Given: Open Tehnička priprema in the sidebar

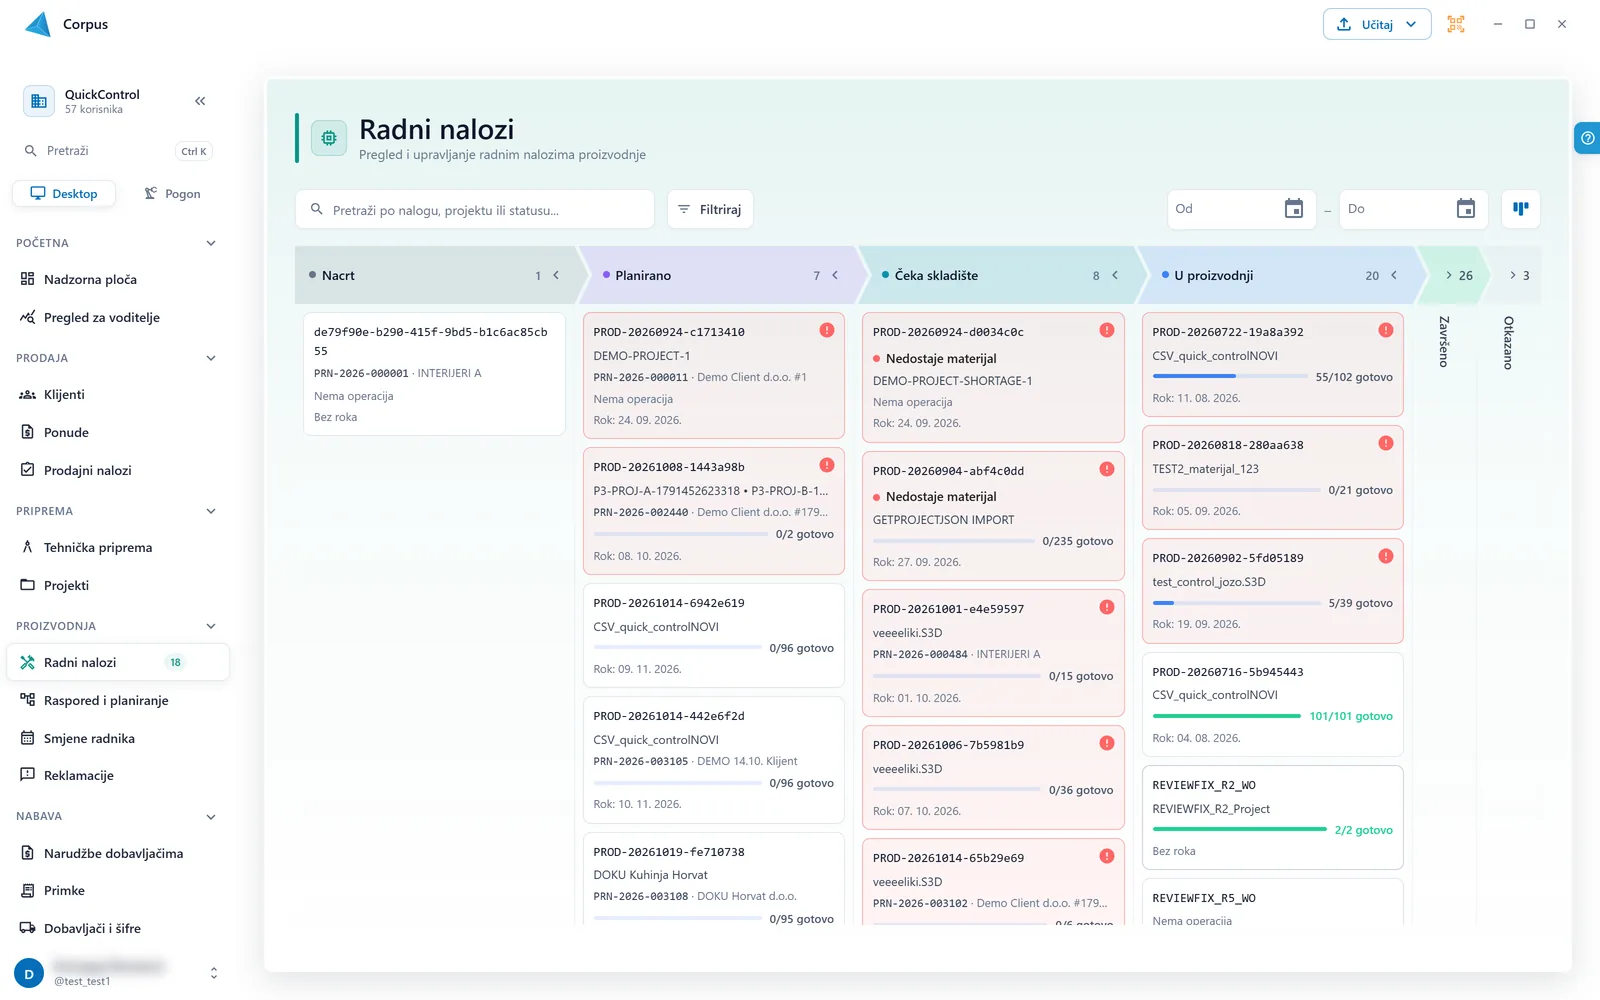Looking at the screenshot, I should tap(118, 547).
